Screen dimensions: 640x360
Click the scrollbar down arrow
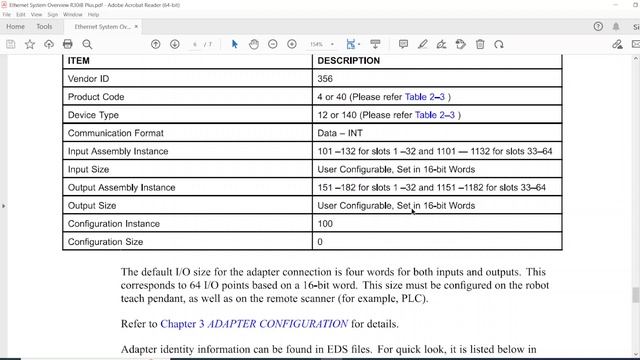coord(636,354)
